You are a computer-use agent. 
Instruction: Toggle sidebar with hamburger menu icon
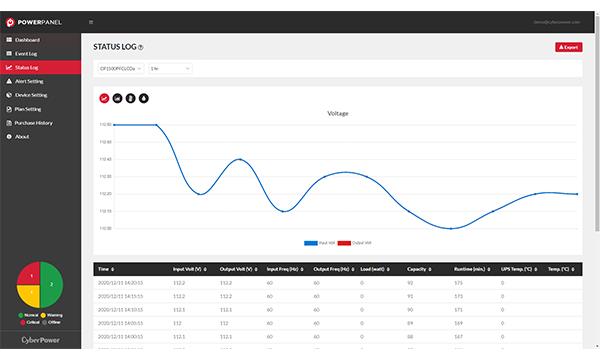[x=91, y=22]
